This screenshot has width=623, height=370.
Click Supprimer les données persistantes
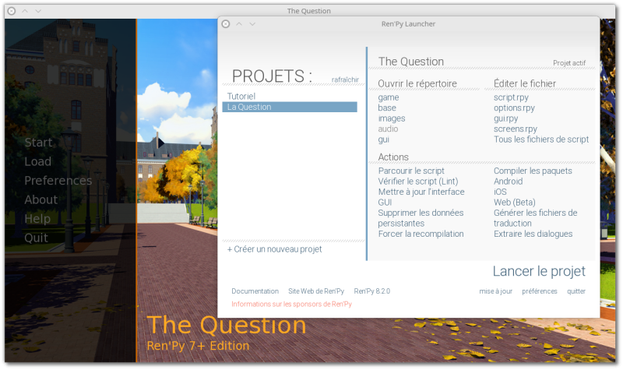(x=421, y=218)
